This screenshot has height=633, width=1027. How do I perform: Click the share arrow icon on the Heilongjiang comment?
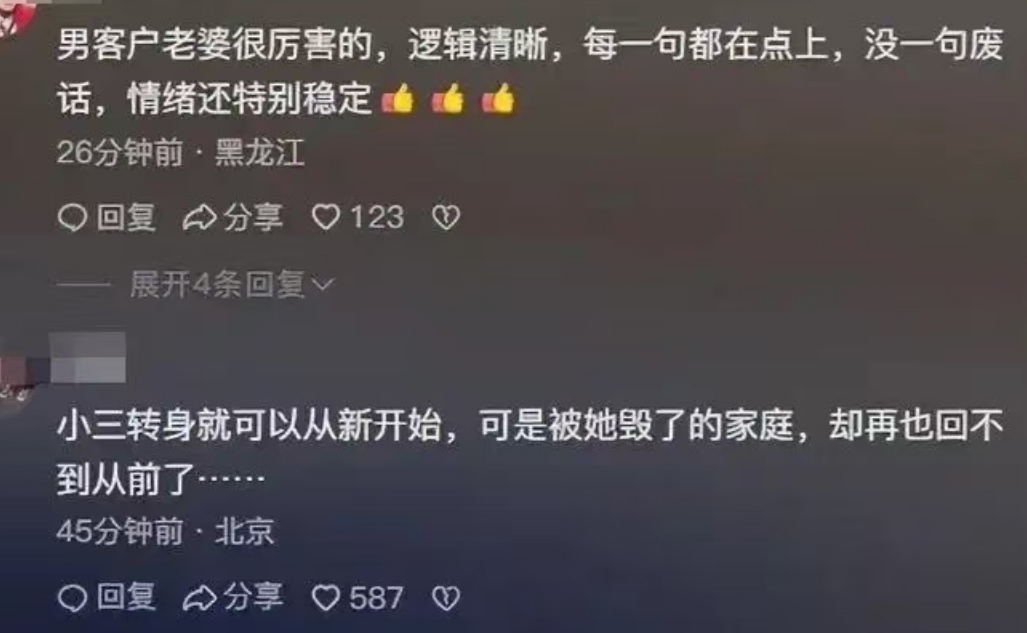tap(199, 218)
